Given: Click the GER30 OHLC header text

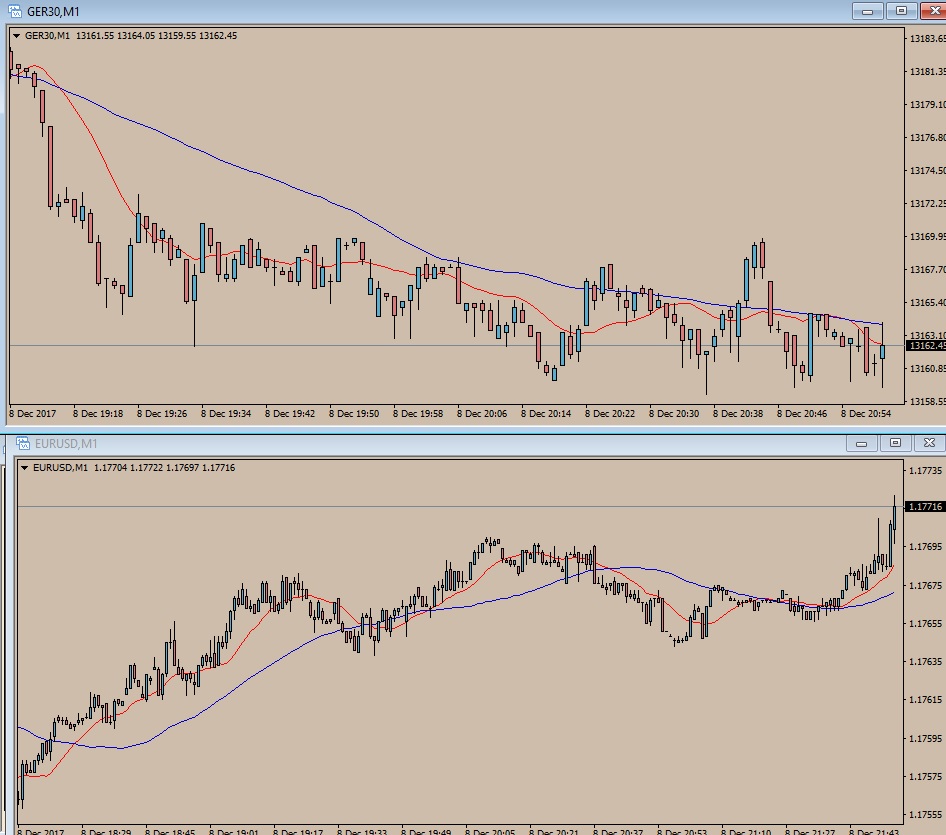Looking at the screenshot, I should click(x=131, y=36).
